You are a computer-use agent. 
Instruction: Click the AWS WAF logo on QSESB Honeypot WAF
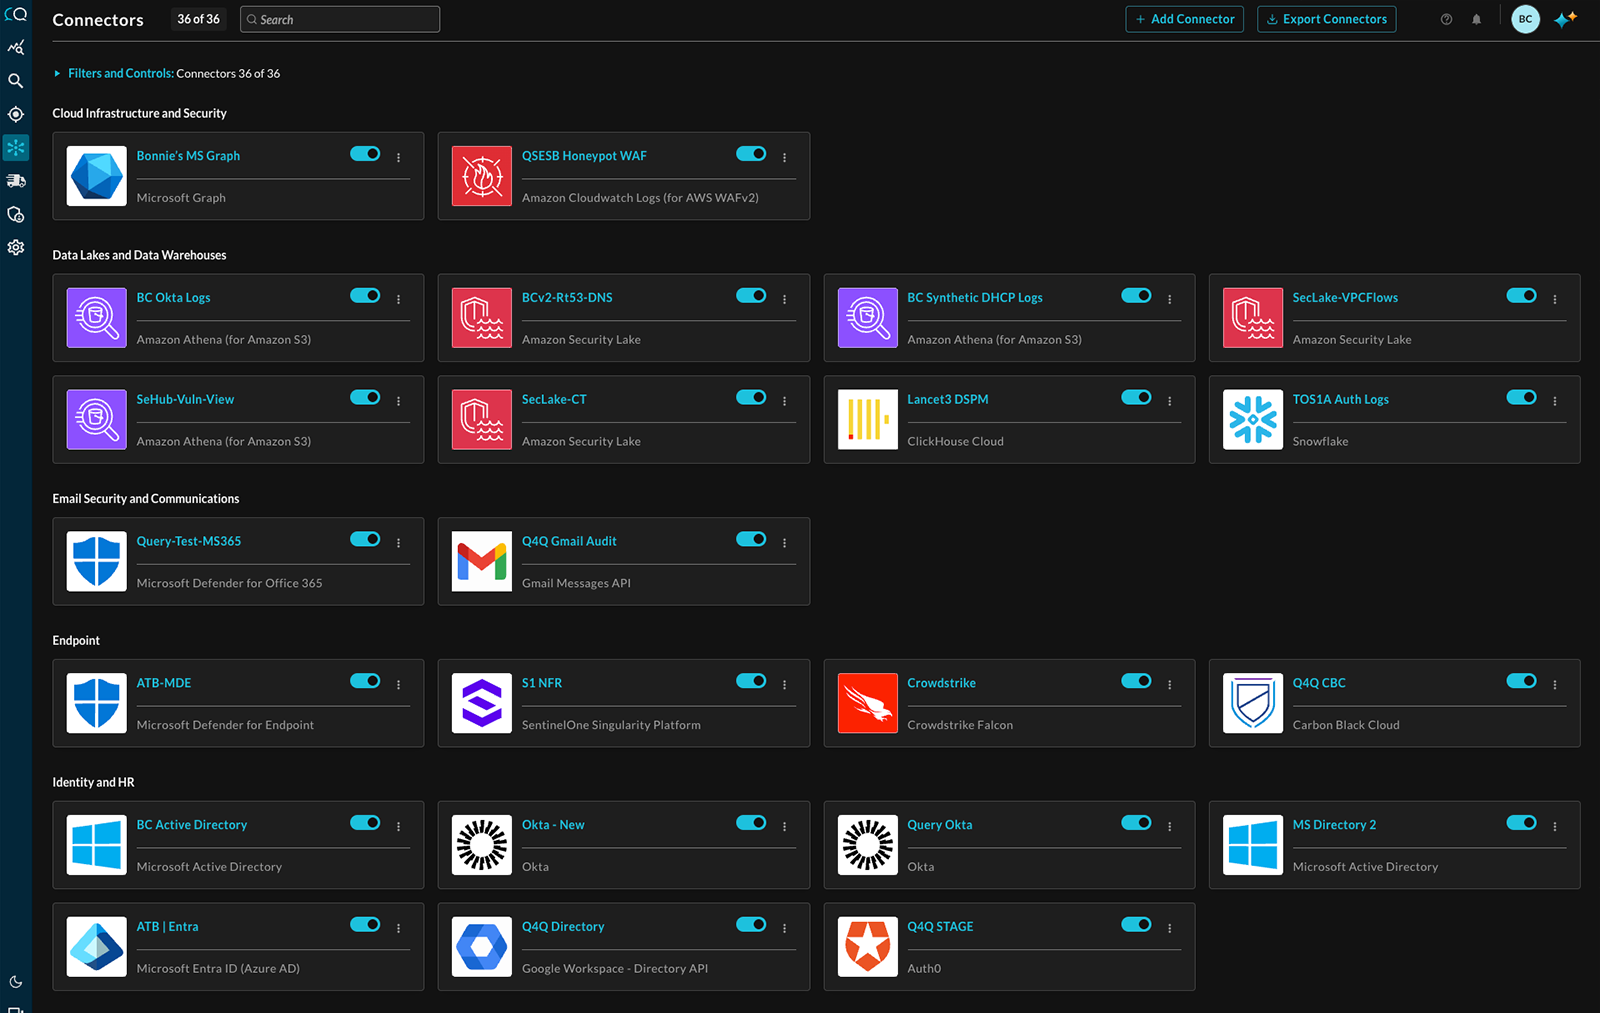click(481, 176)
